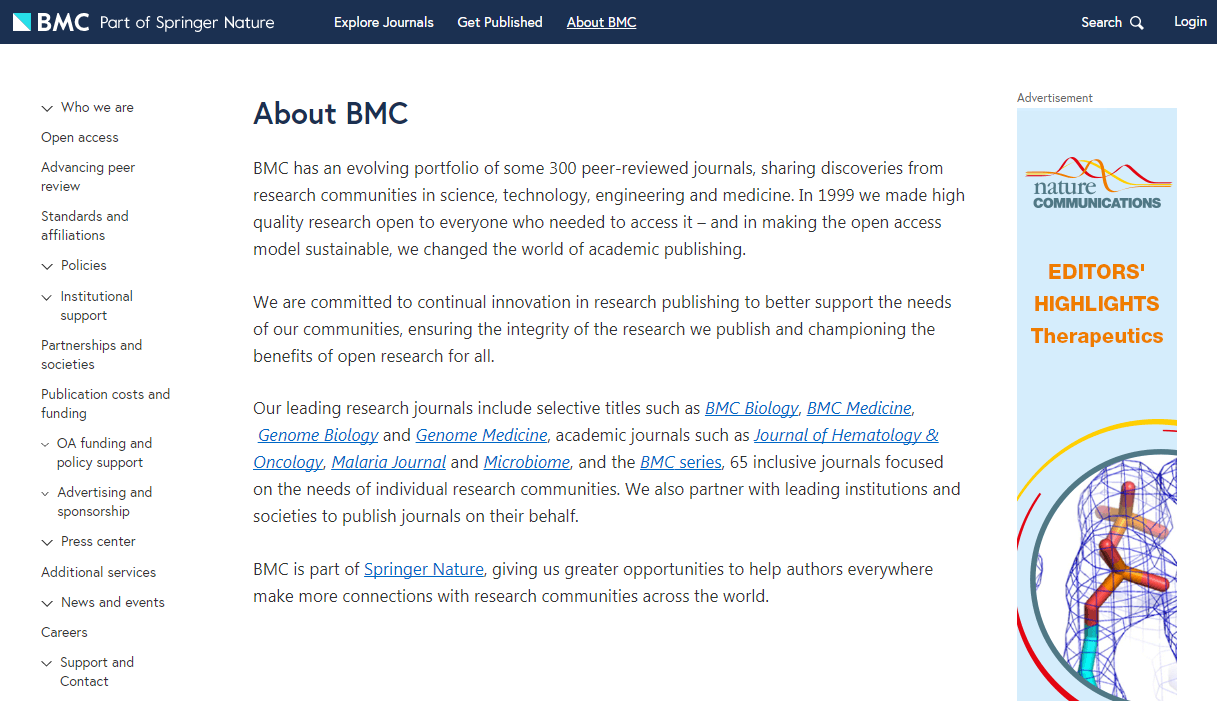Expand the Policies section chevron
1217x701 pixels.
(x=47, y=266)
